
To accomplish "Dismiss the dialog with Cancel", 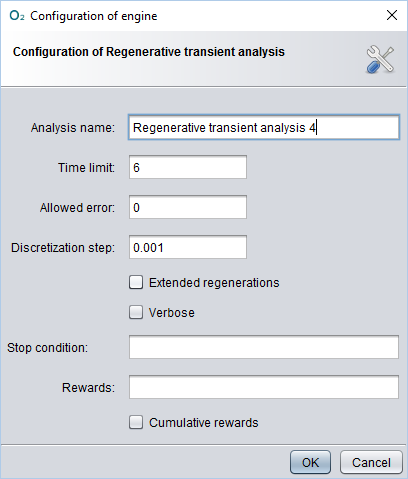I will point(371,462).
